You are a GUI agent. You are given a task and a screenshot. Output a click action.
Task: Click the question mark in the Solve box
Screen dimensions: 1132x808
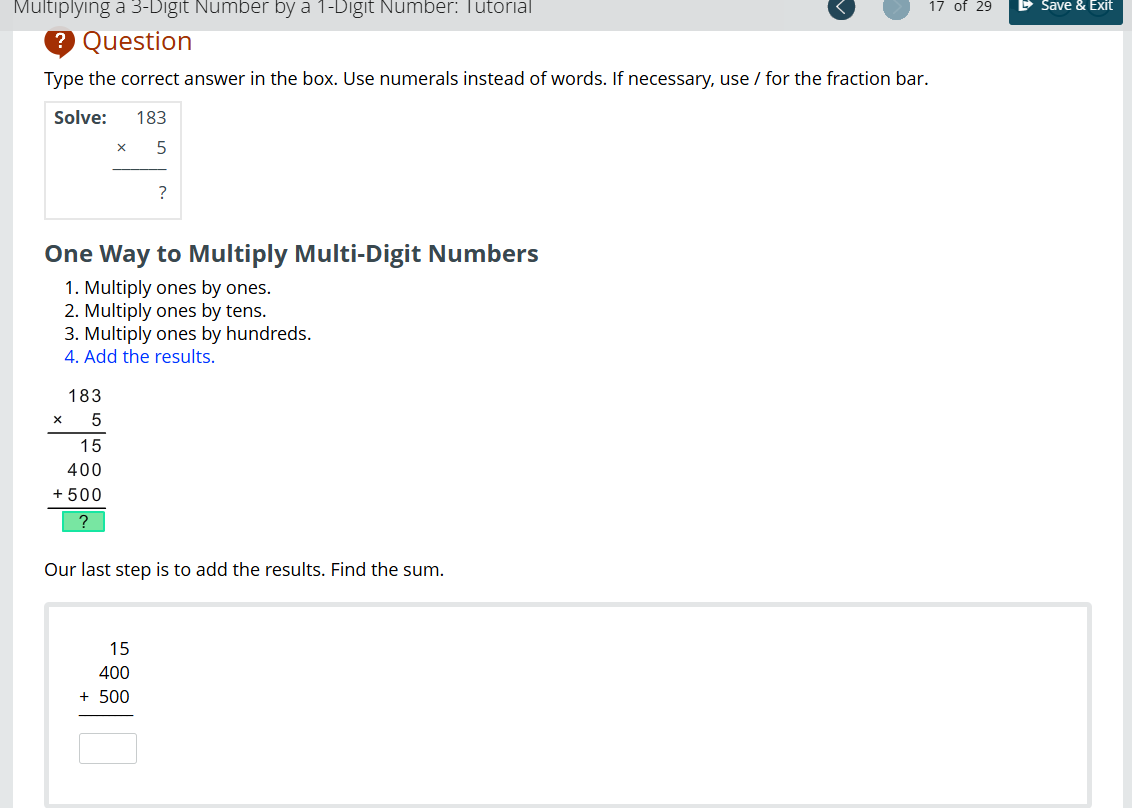(x=162, y=192)
